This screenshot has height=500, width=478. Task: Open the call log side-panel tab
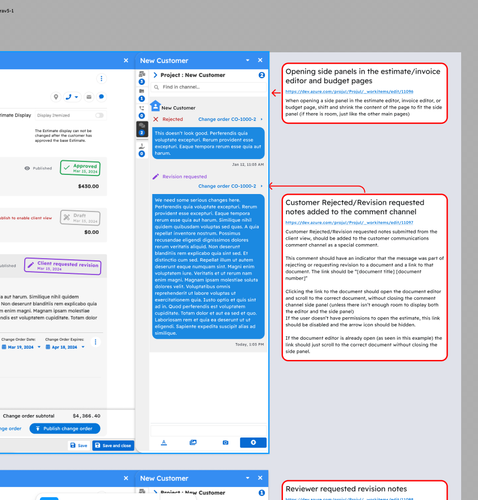[142, 112]
